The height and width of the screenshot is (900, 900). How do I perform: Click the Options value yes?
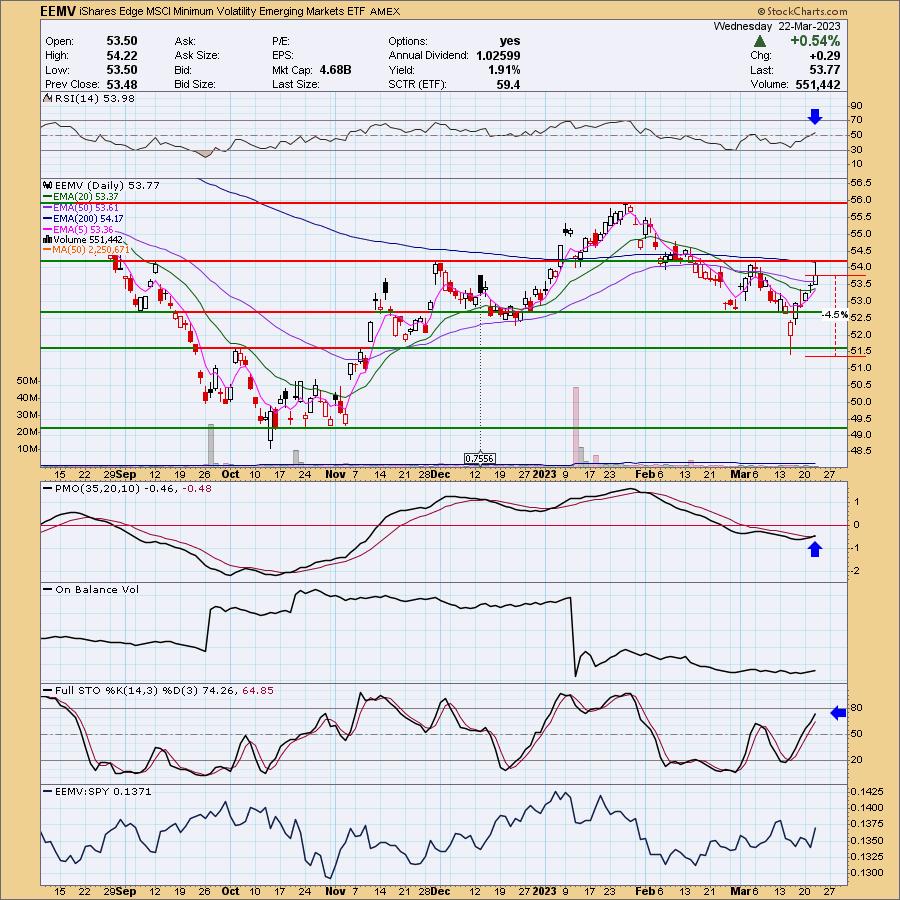[510, 41]
